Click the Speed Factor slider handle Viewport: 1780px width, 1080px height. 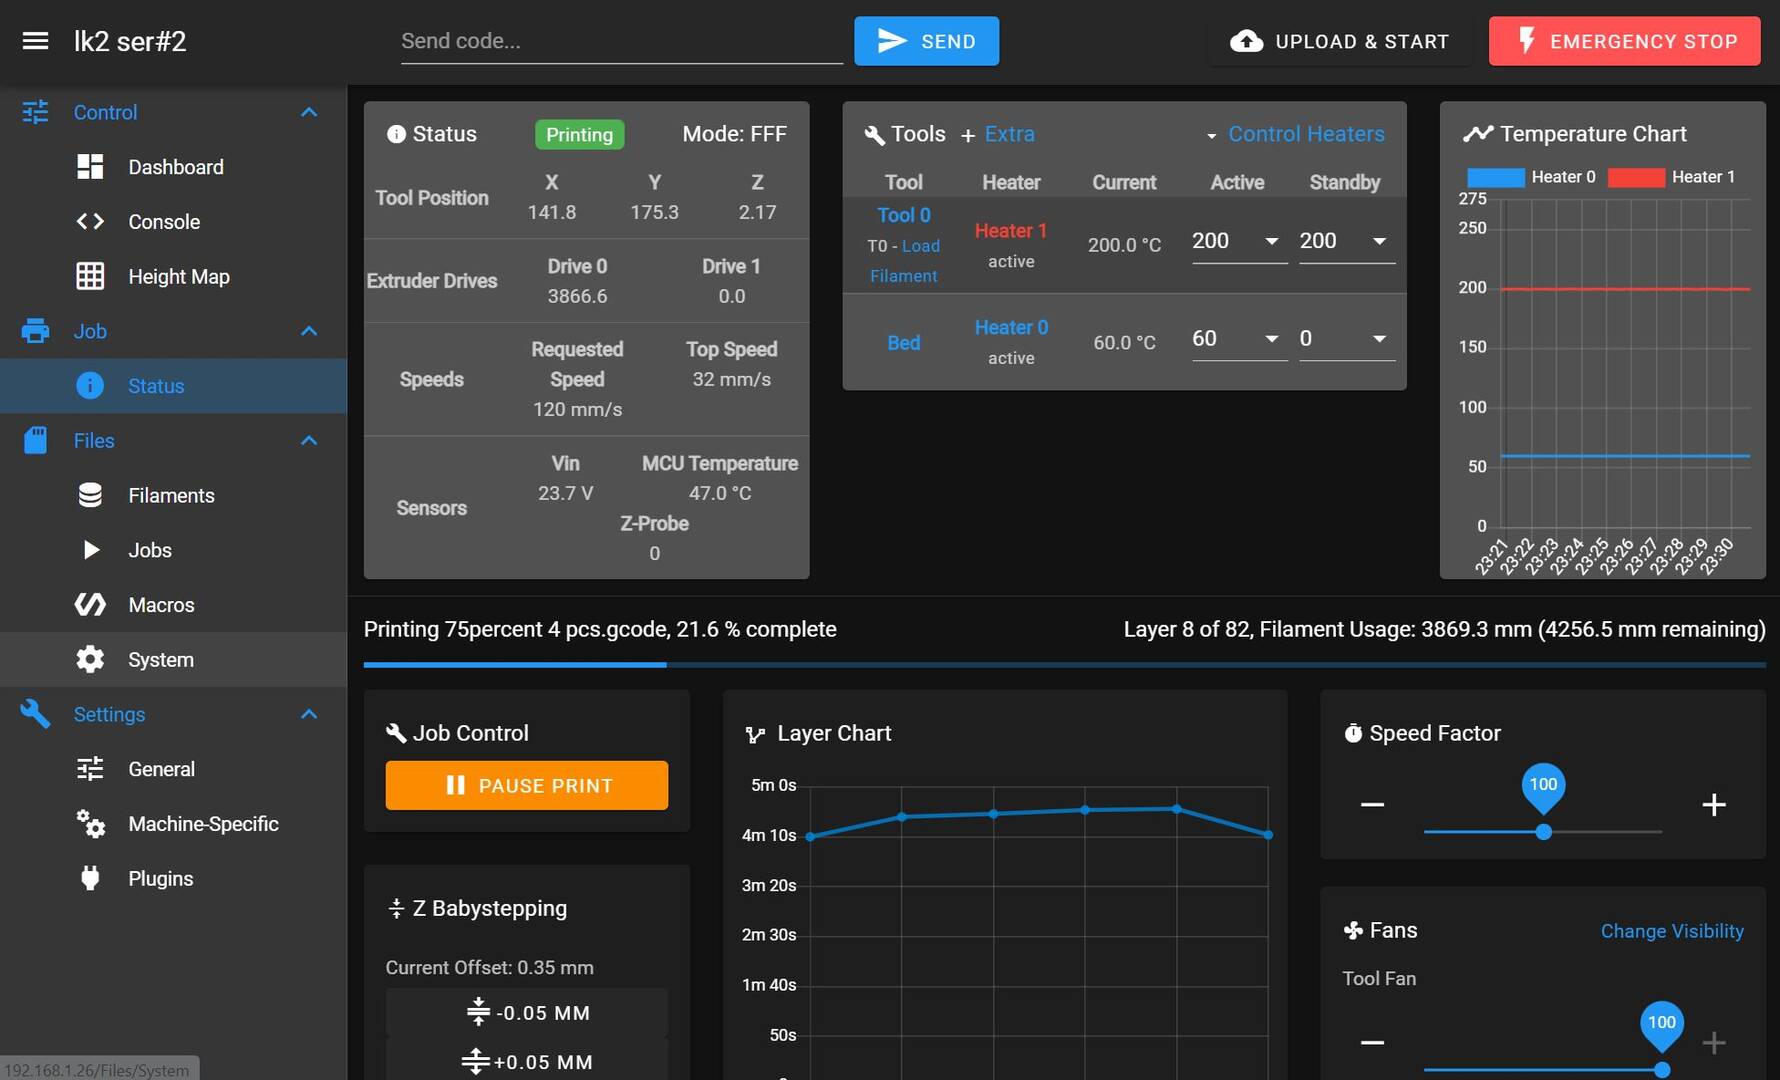(1543, 832)
